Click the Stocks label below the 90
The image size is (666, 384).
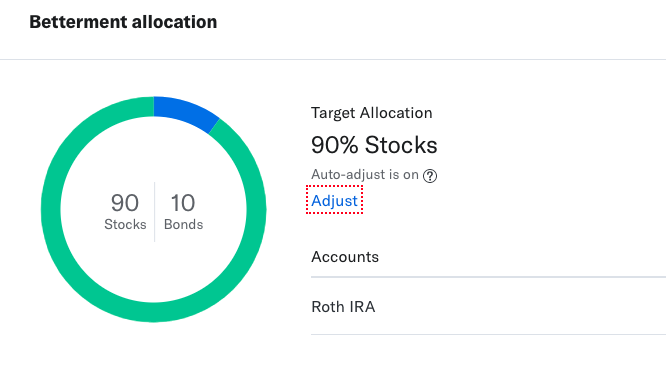tap(125, 224)
